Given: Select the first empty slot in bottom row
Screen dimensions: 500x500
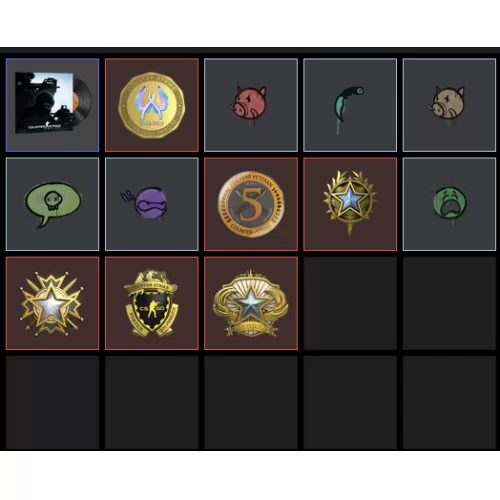Looking at the screenshot, I should [52, 402].
